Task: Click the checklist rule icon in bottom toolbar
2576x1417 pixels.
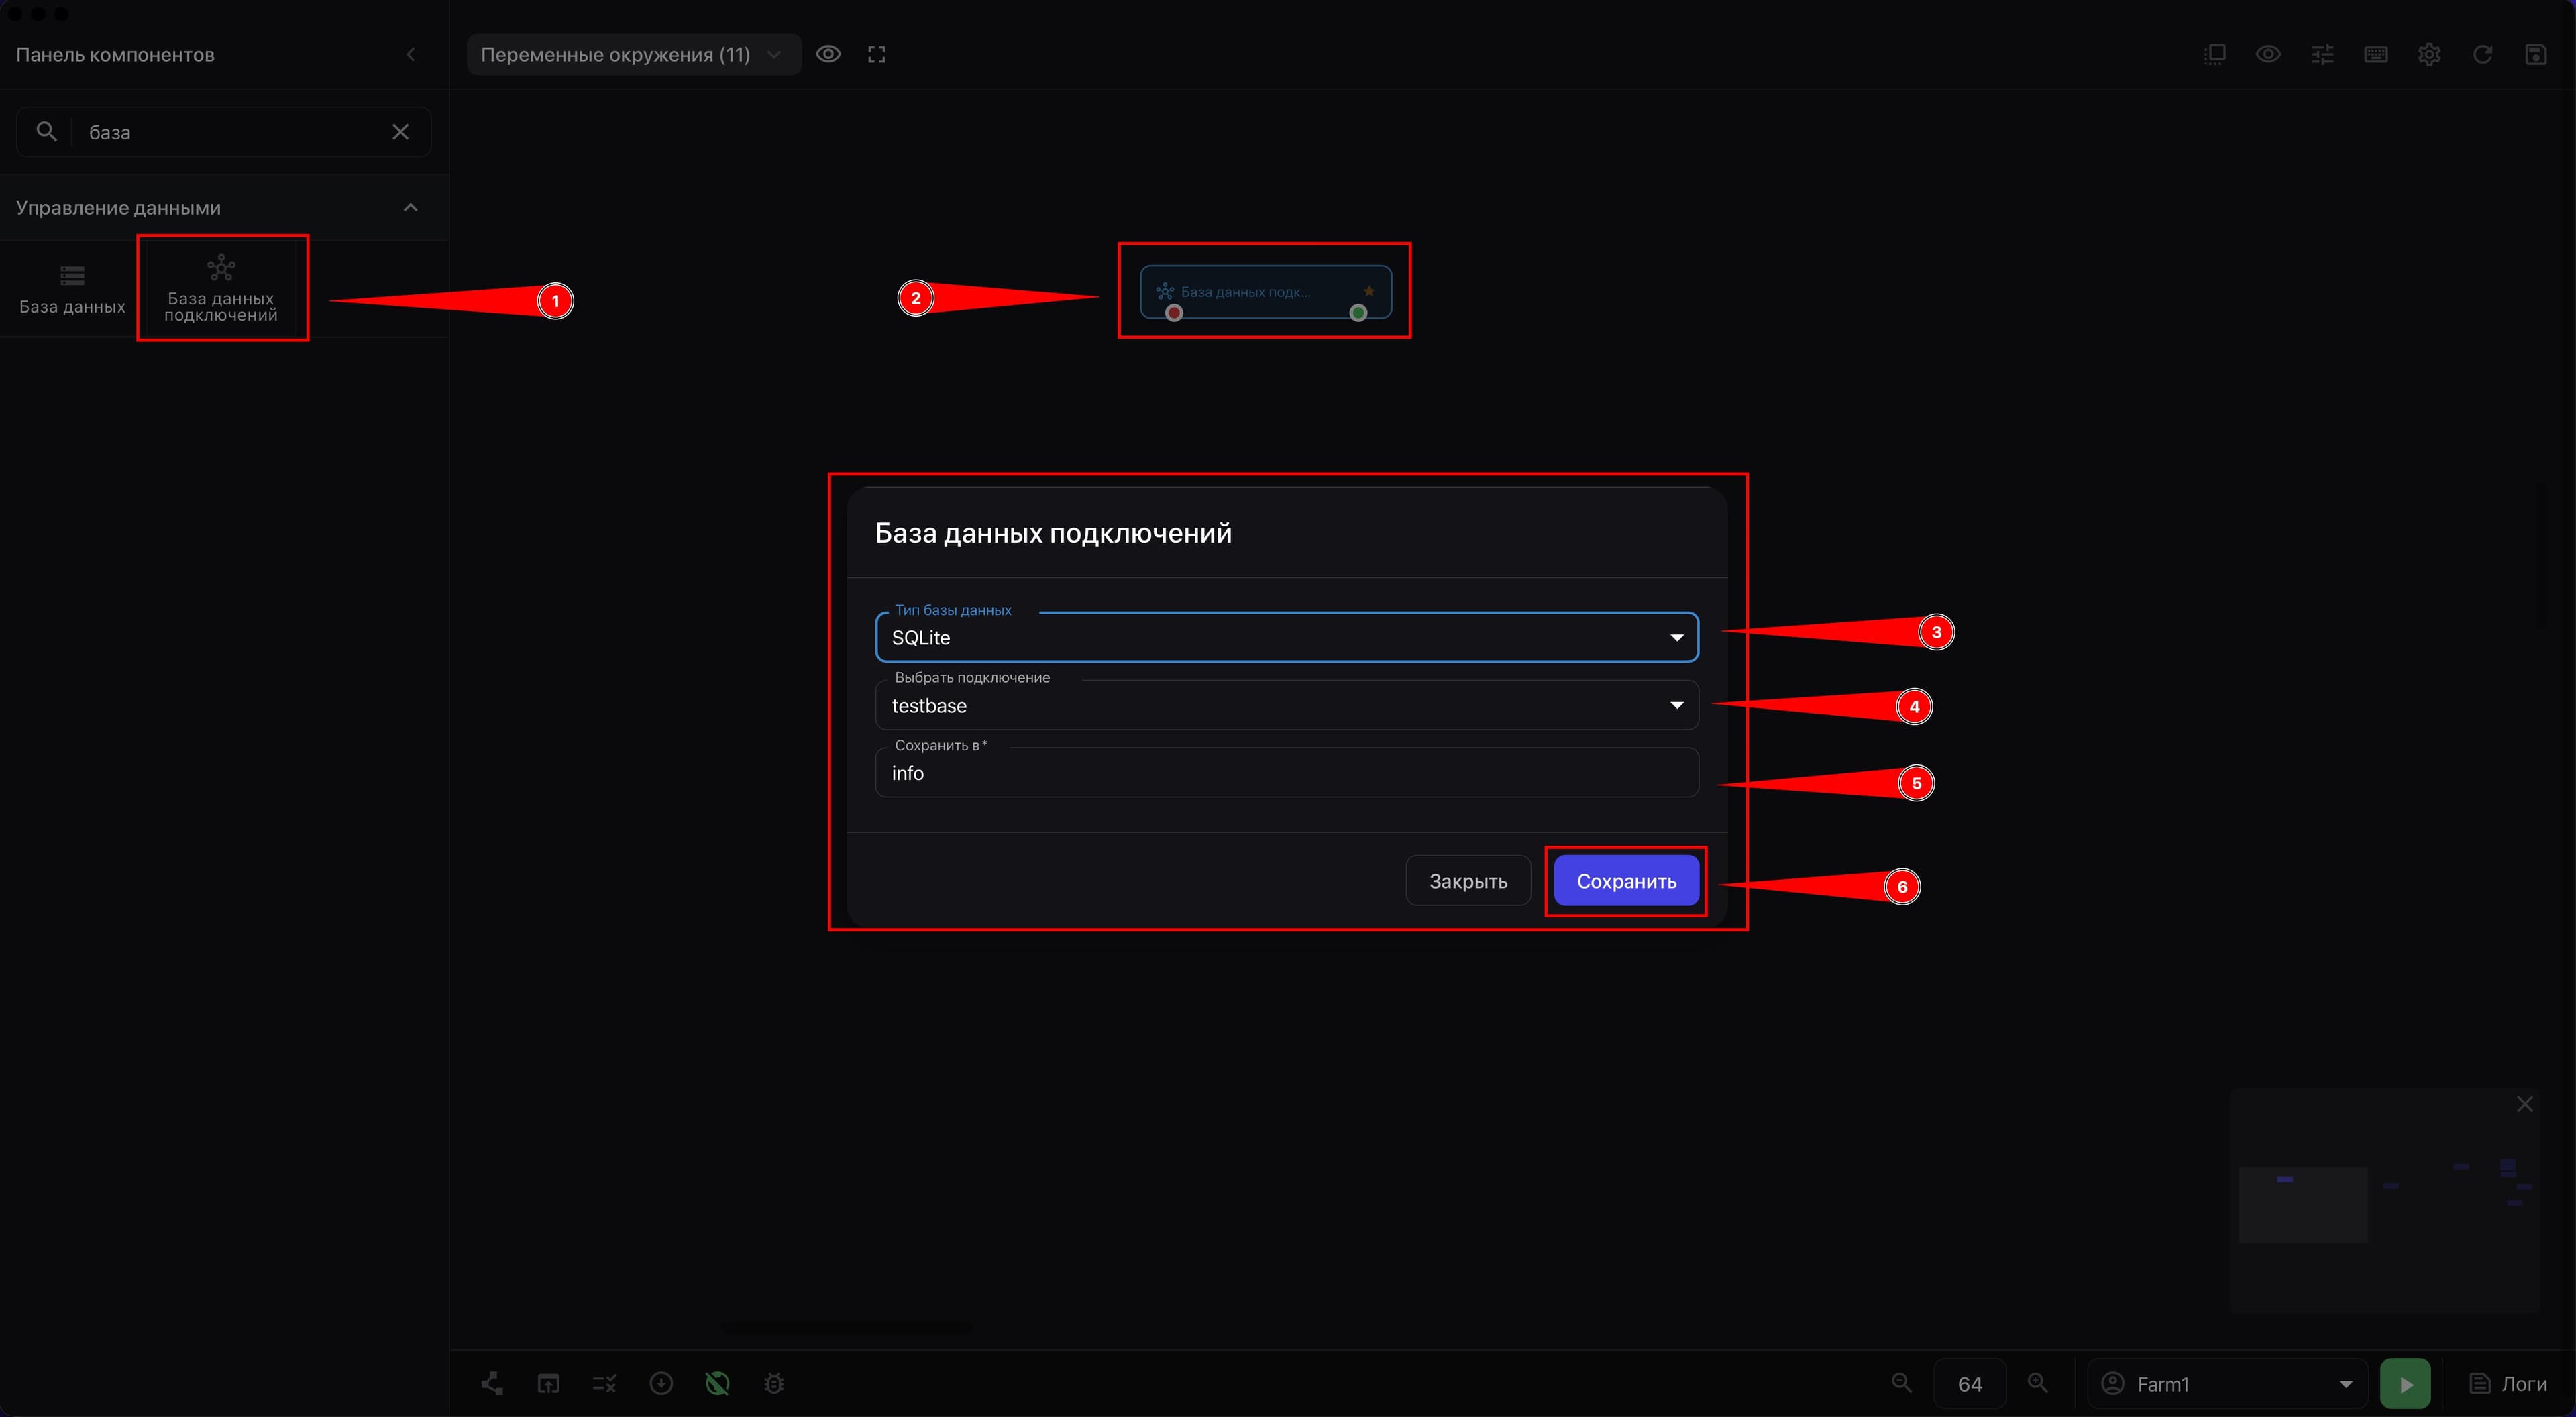Action: [x=604, y=1383]
